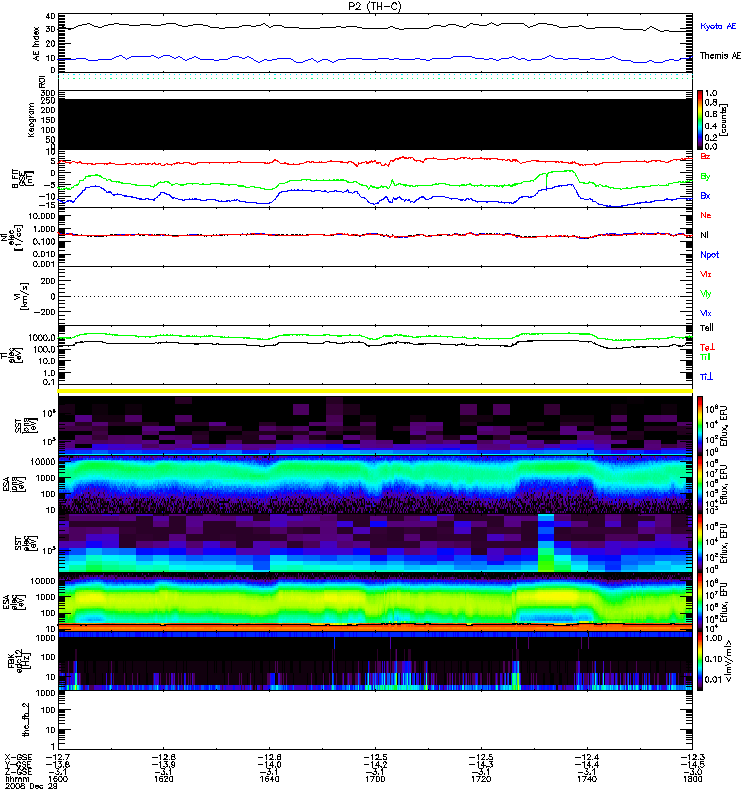Click the green "Viy" velocity legend label
750x800 pixels.
click(706, 294)
